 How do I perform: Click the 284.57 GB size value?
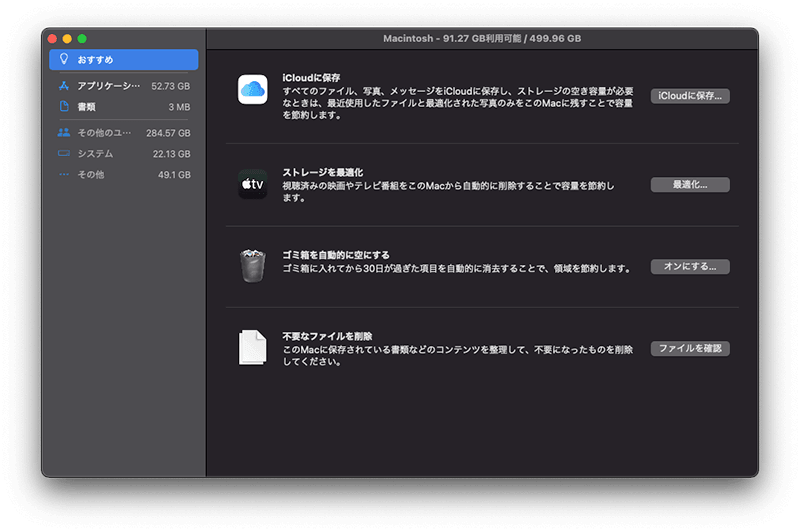(168, 133)
